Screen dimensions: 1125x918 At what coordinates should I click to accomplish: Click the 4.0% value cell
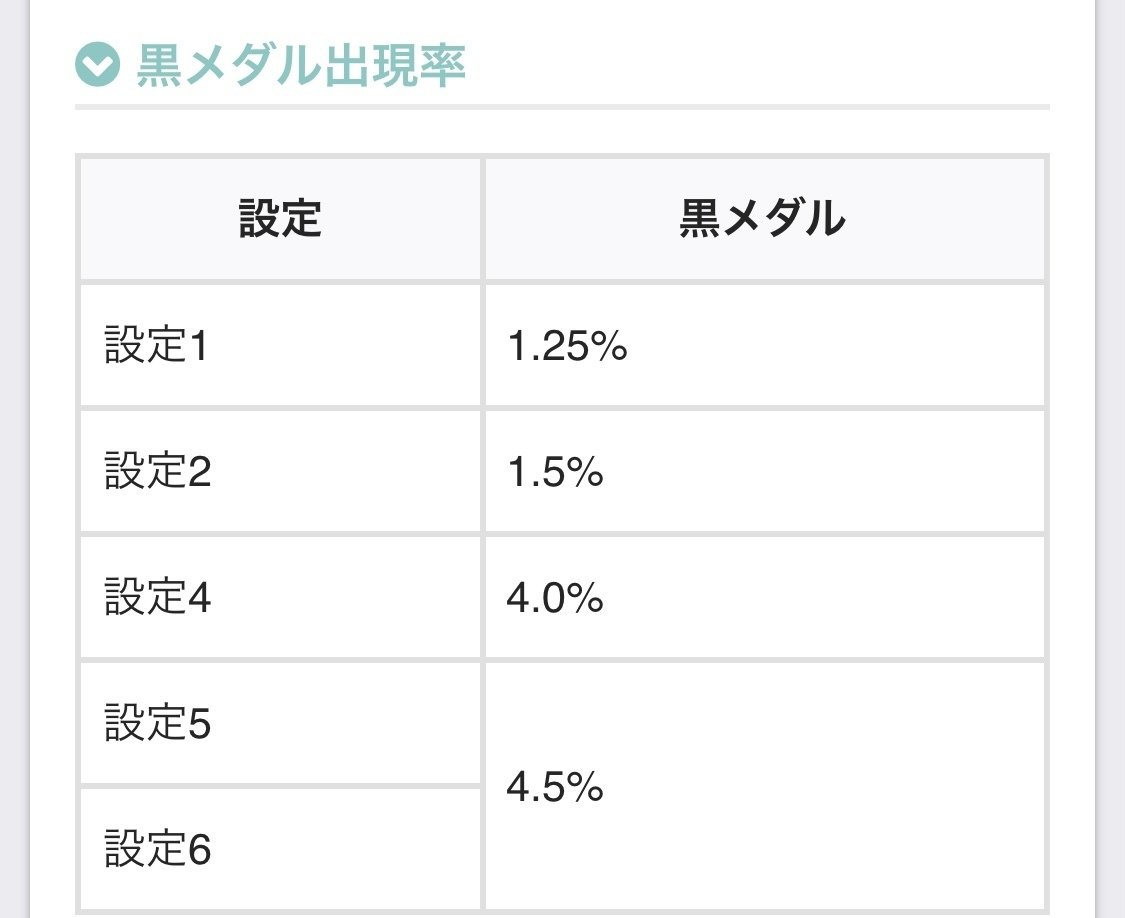pyautogui.click(x=764, y=597)
